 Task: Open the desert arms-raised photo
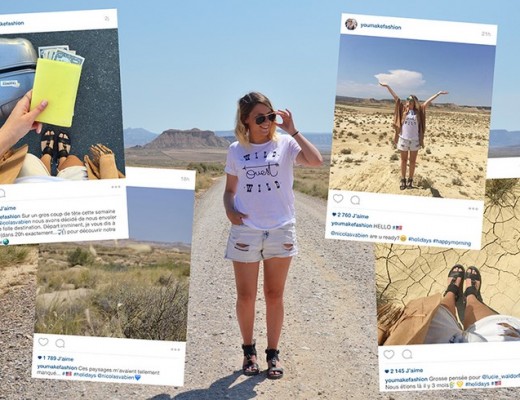click(412, 117)
